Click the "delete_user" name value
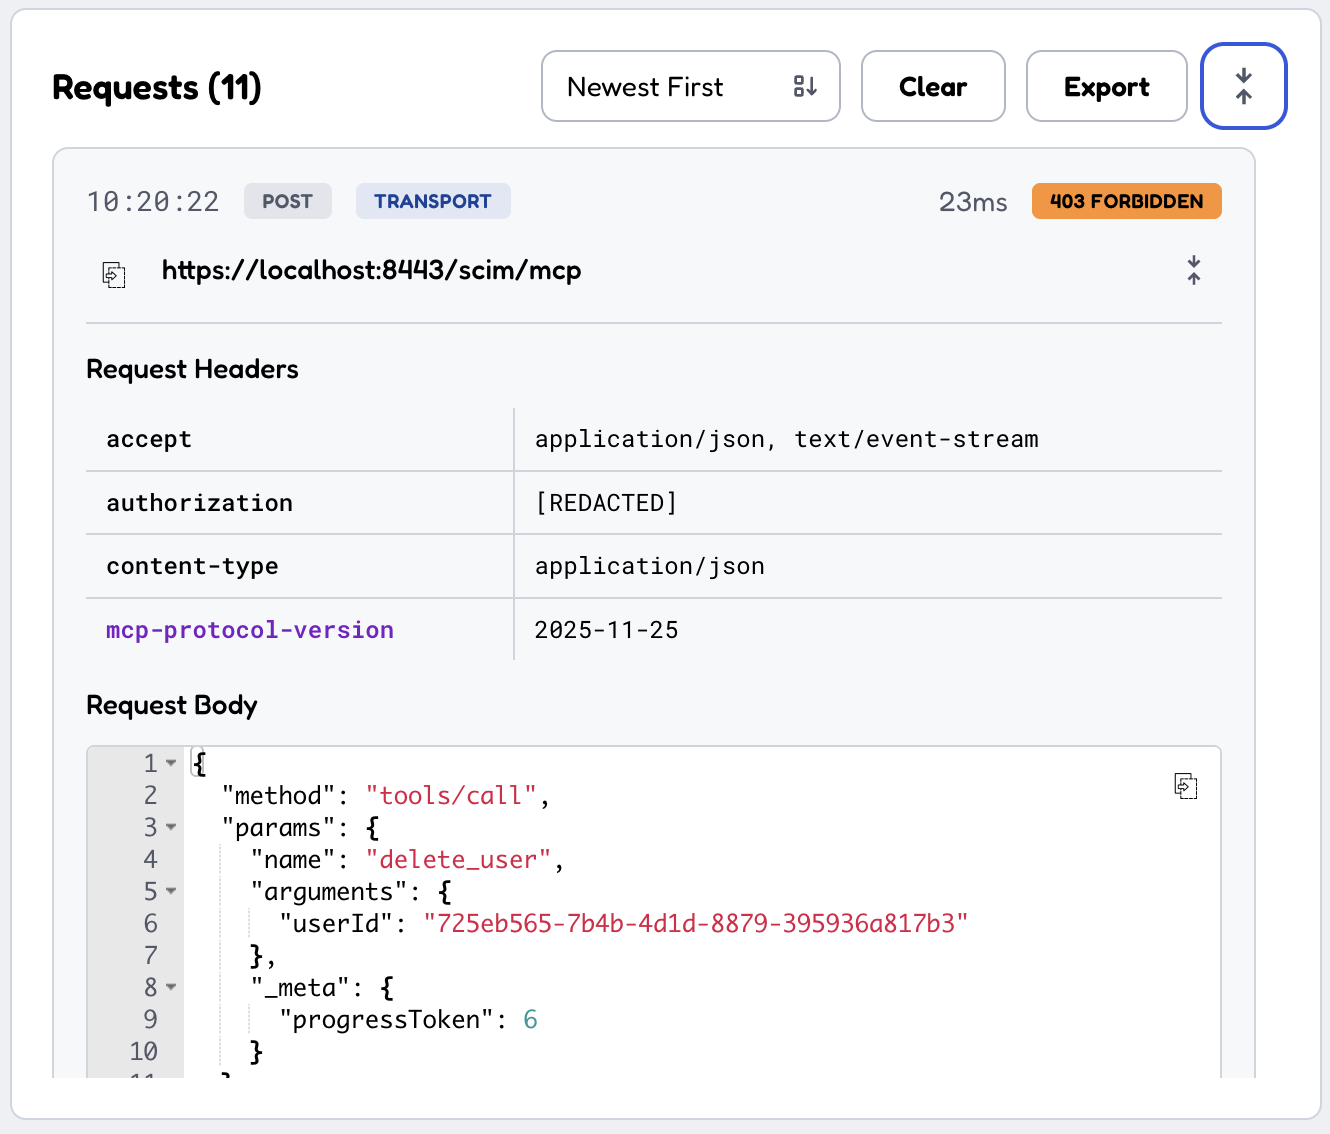This screenshot has height=1134, width=1330. pyautogui.click(x=458, y=859)
